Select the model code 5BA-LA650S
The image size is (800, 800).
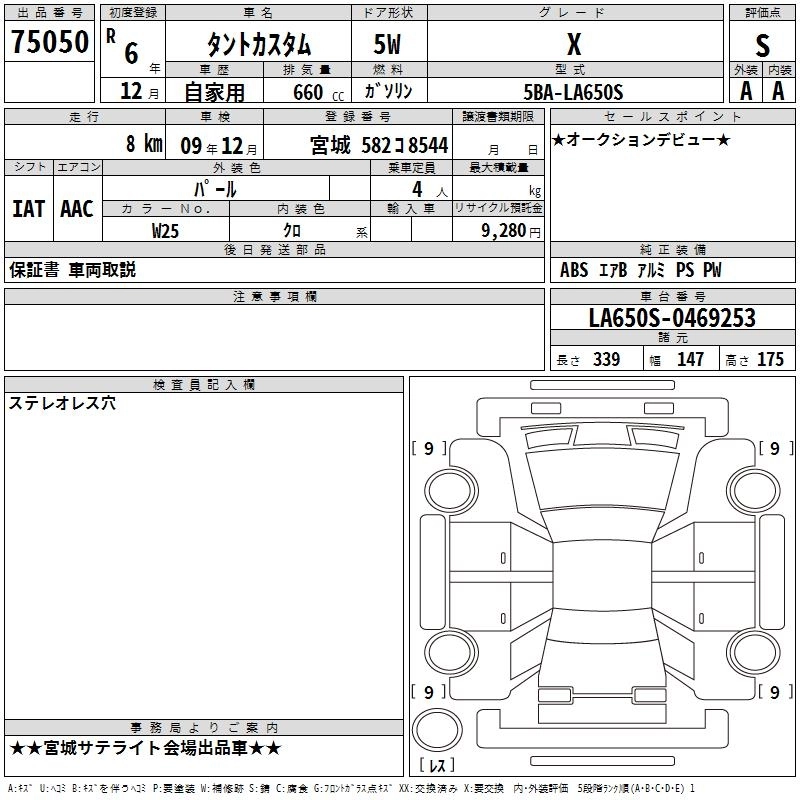[x=573, y=92]
